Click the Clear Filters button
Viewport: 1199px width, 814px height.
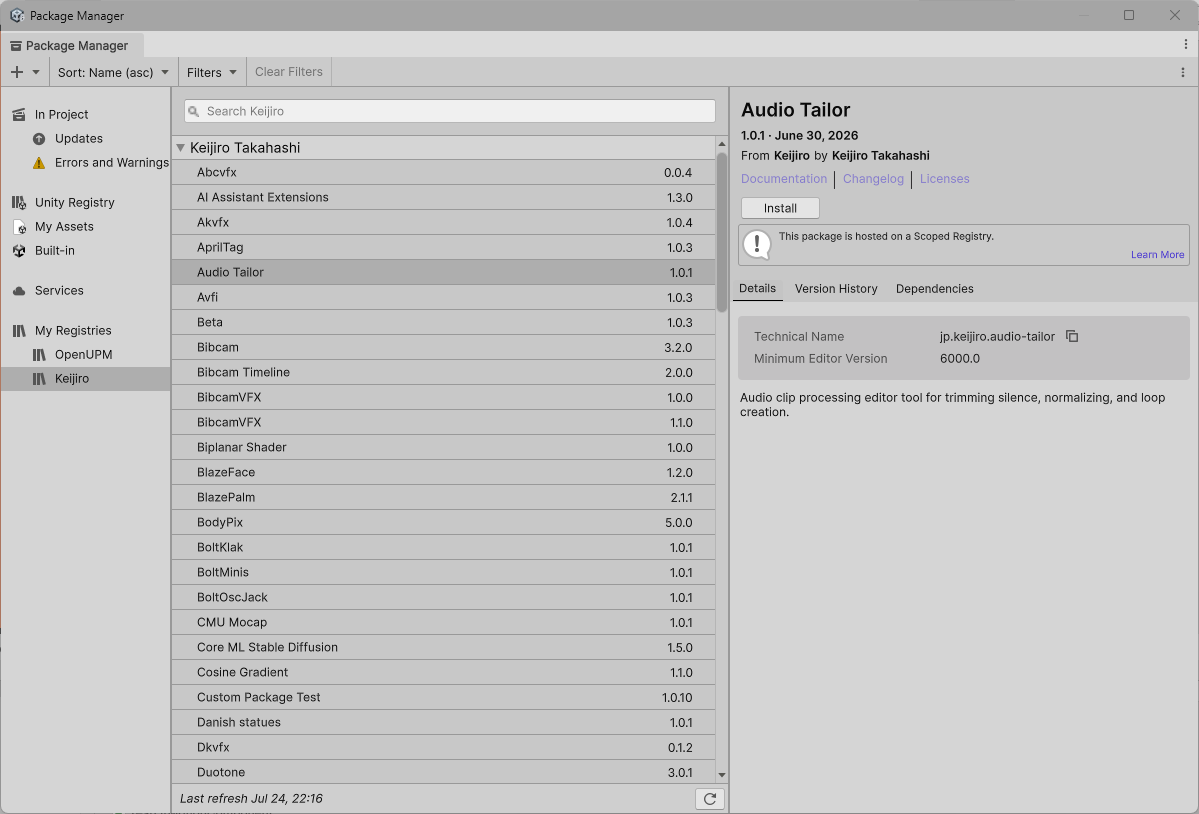click(x=288, y=72)
